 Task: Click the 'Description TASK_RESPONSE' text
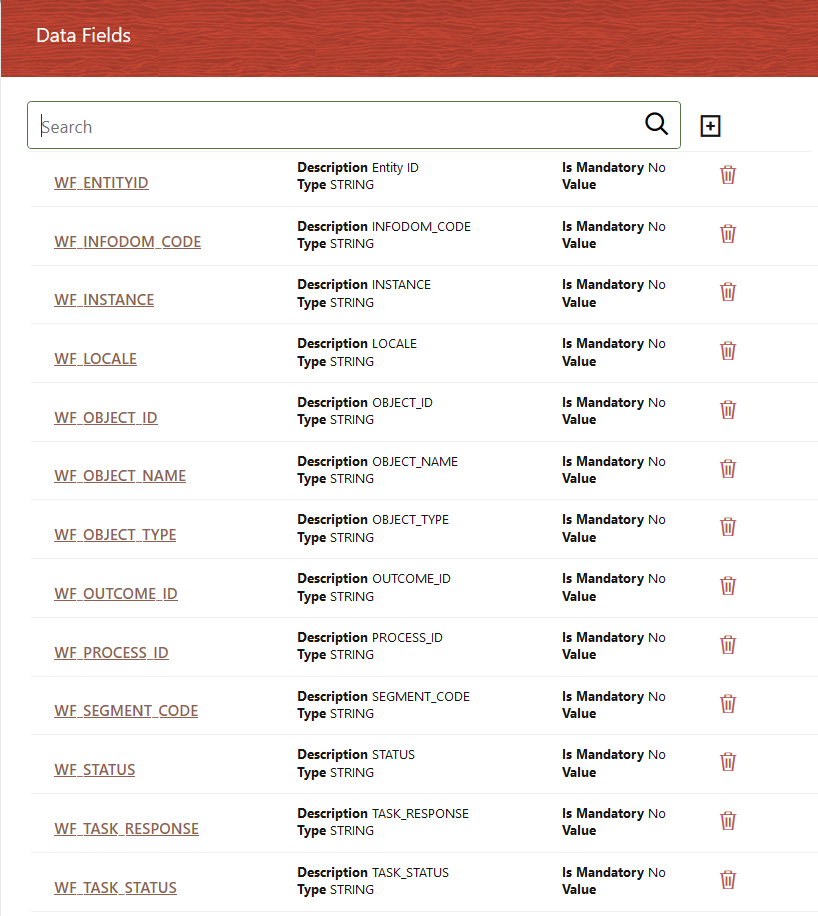(383, 814)
